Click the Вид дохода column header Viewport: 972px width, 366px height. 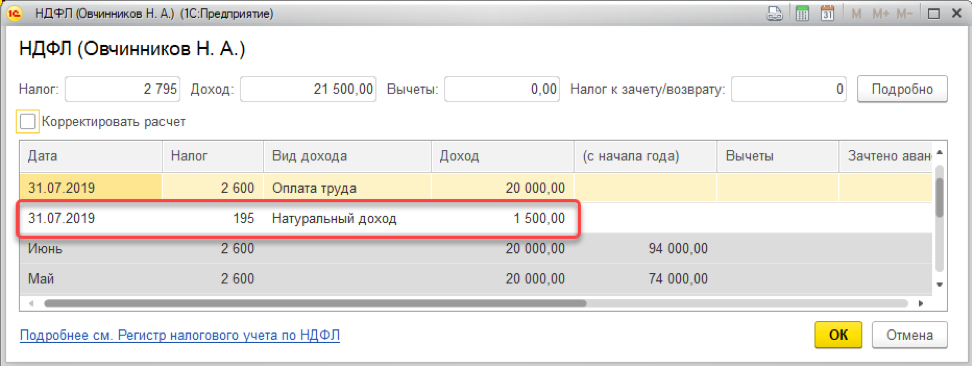(348, 156)
